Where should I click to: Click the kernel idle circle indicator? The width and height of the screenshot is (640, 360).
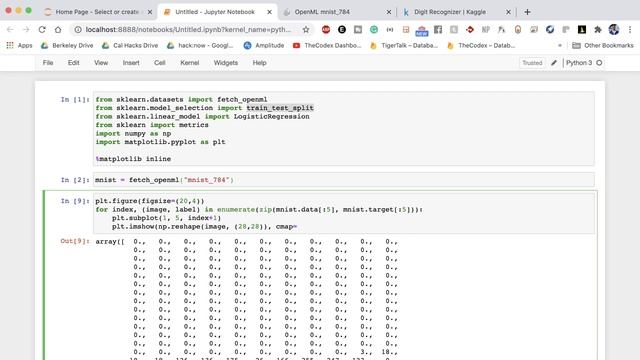[x=599, y=63]
